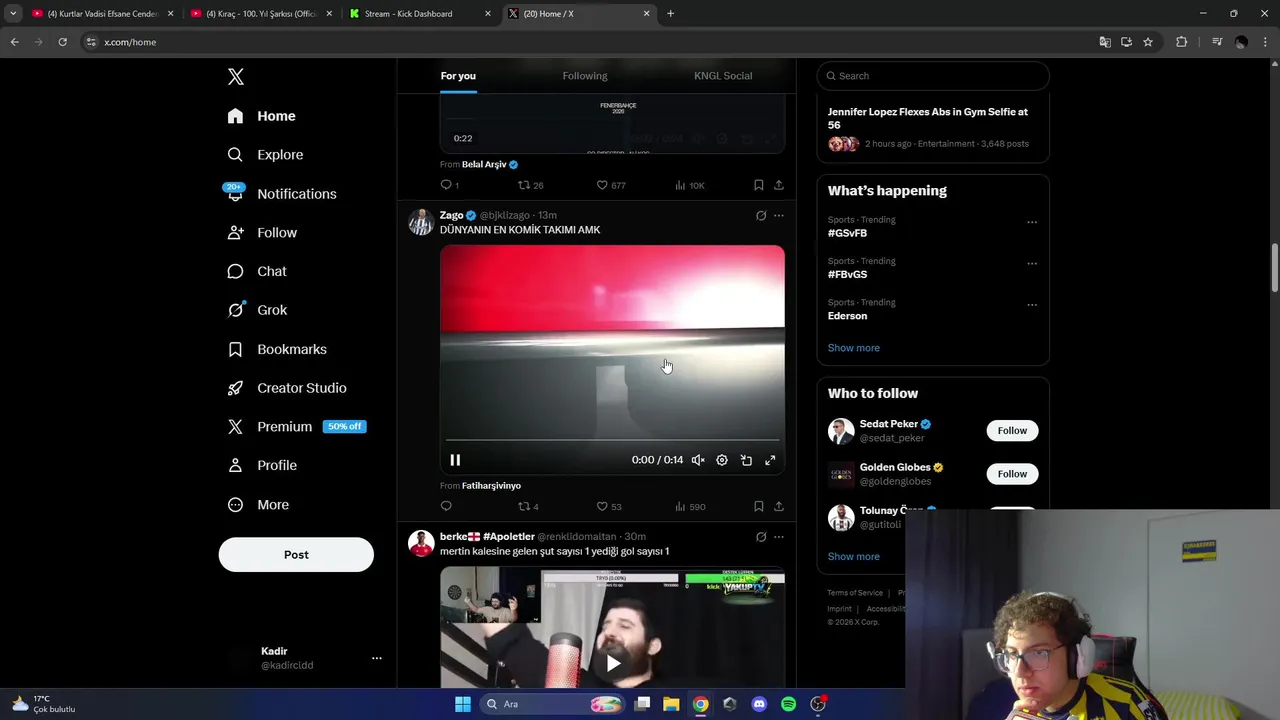1280x720 pixels.
Task: Open more options for #FBvGS trend
Action: click(x=1032, y=264)
